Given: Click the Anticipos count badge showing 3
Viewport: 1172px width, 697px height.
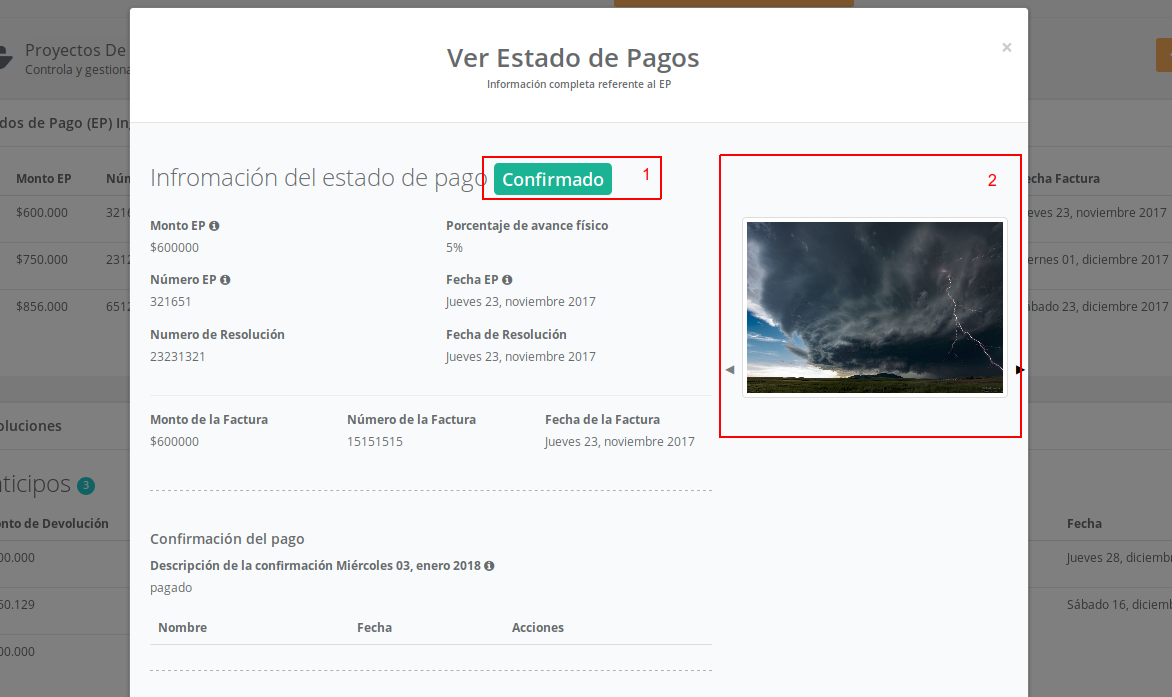Looking at the screenshot, I should [86, 486].
